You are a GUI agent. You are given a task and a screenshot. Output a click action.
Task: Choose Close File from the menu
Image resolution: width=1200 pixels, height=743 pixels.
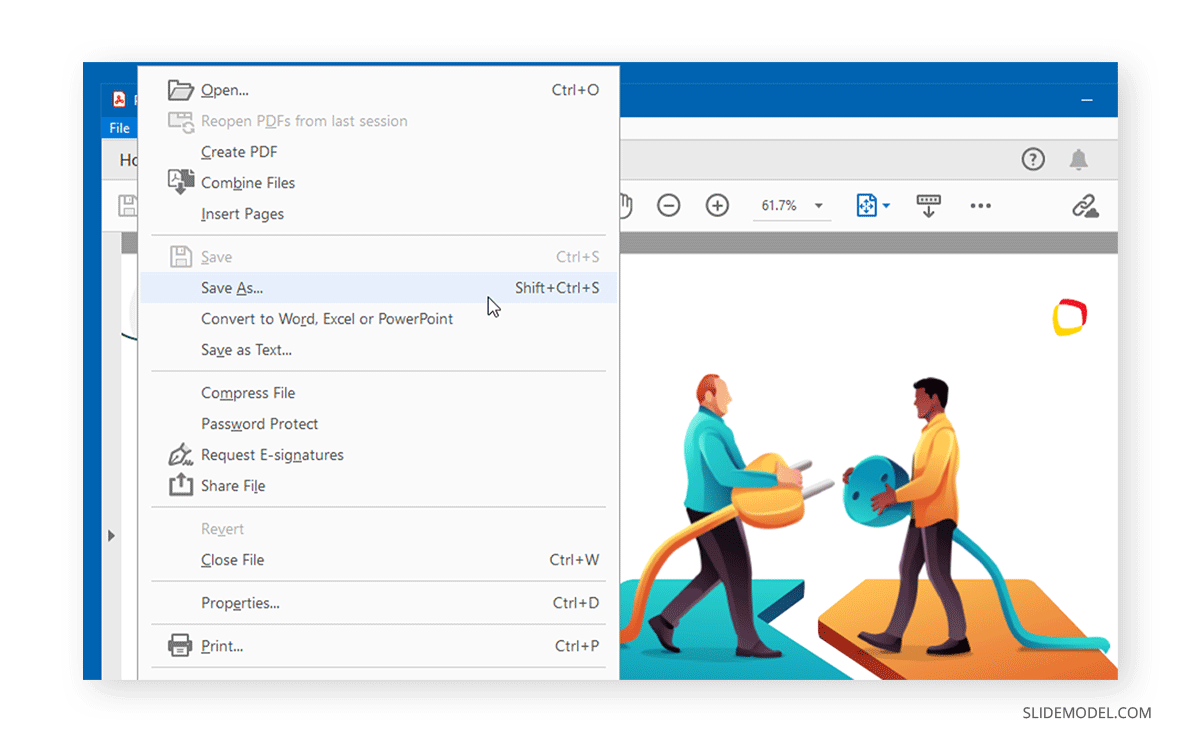point(378,560)
